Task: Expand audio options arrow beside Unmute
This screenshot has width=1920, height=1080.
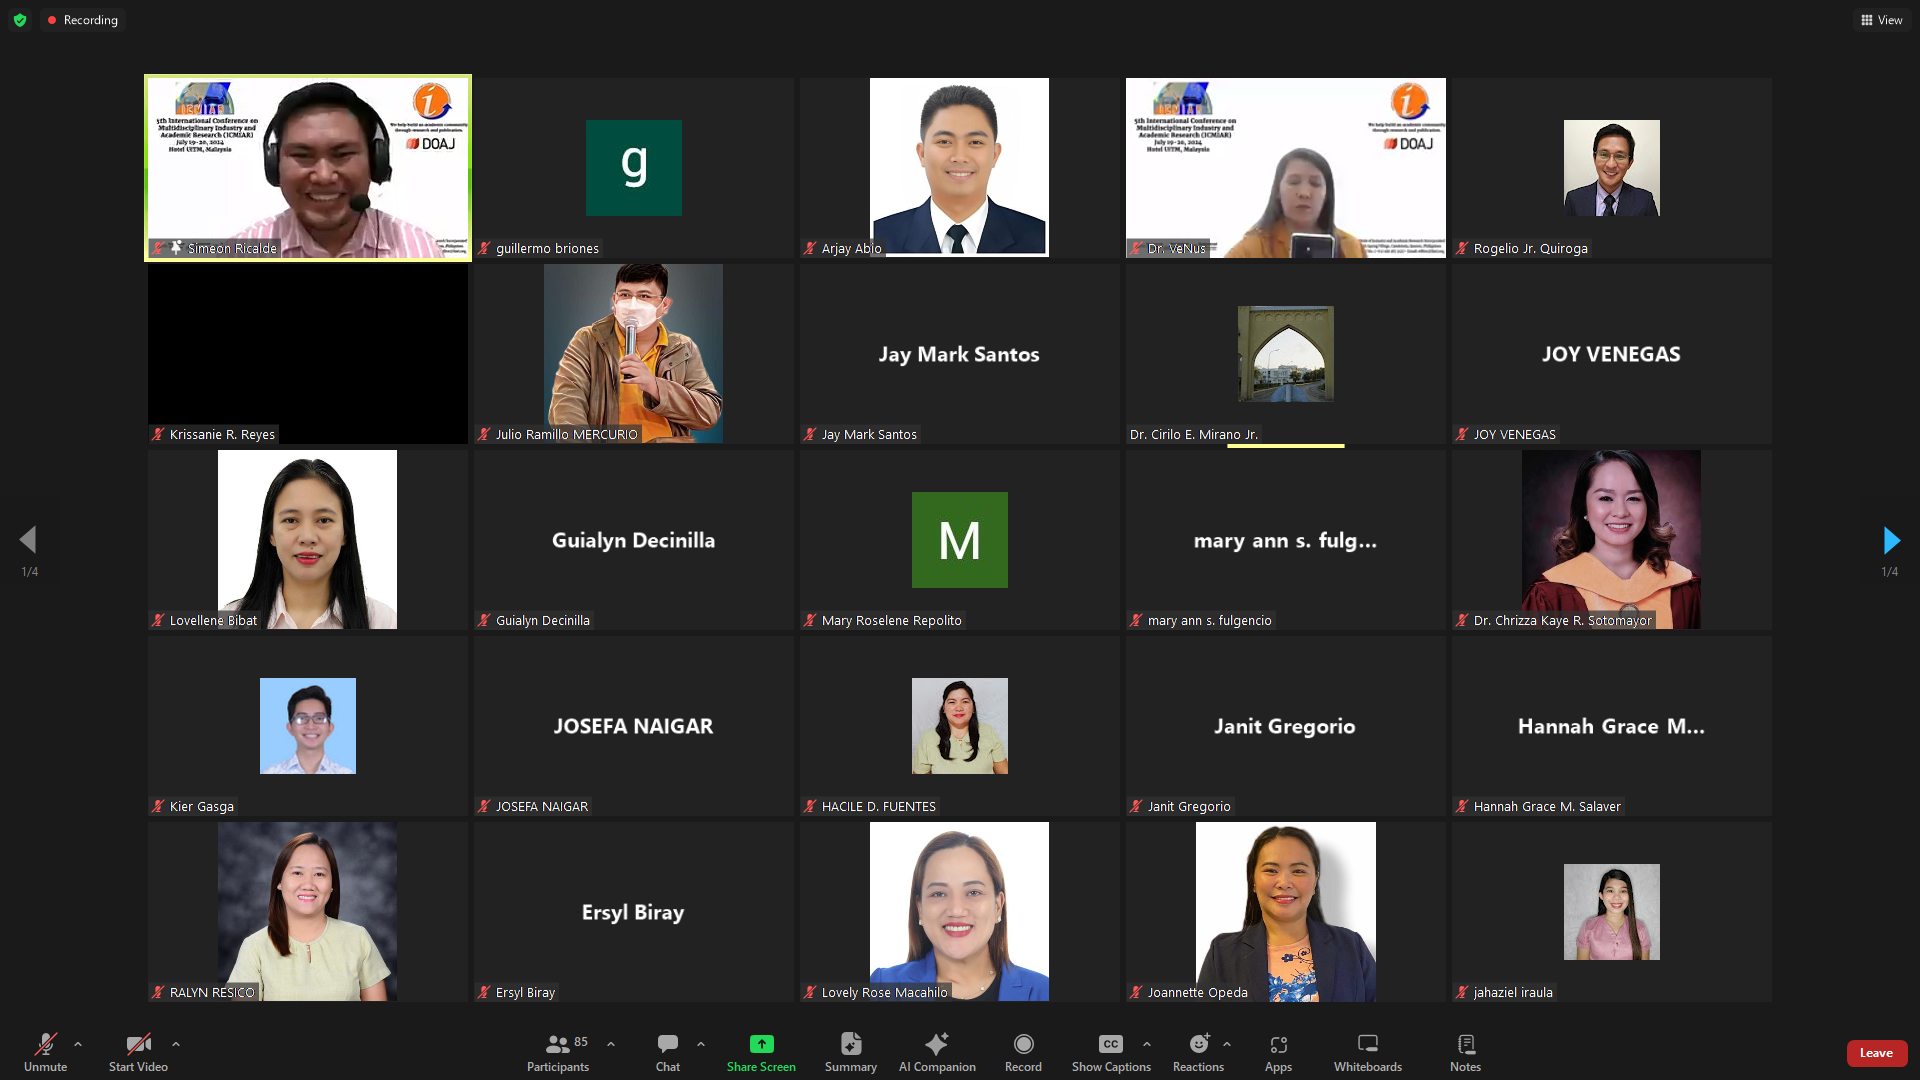Action: [78, 1044]
